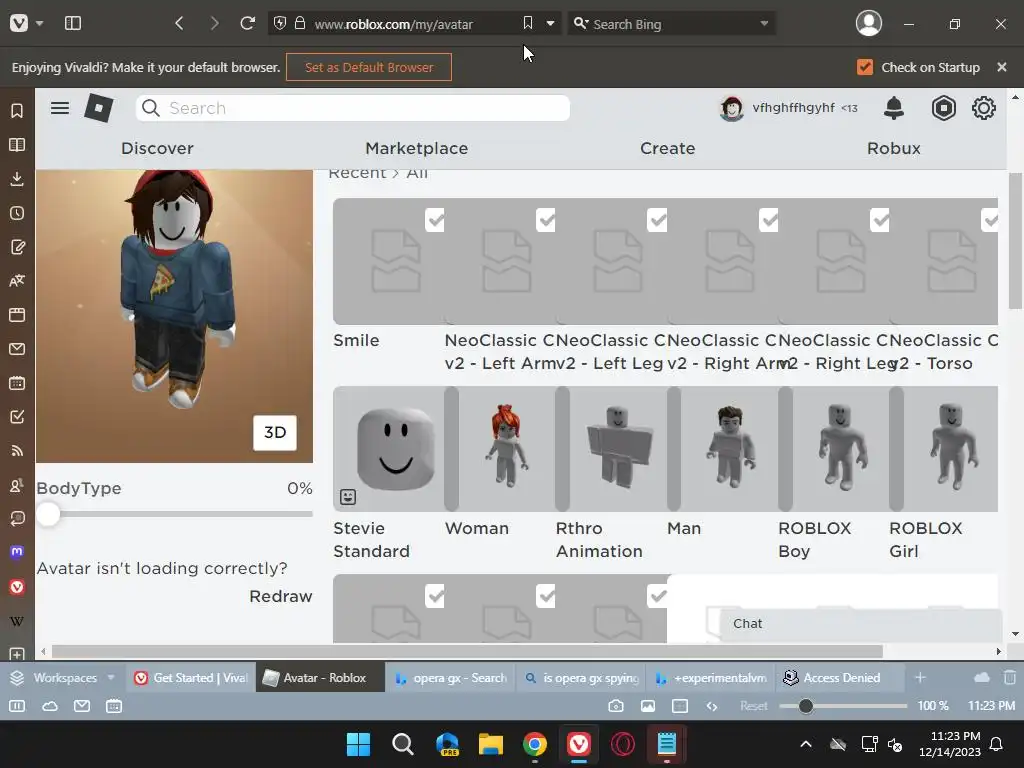The height and width of the screenshot is (768, 1024).
Task: Uncheck the NeoClassic Left Leg checkbox
Action: click(657, 220)
